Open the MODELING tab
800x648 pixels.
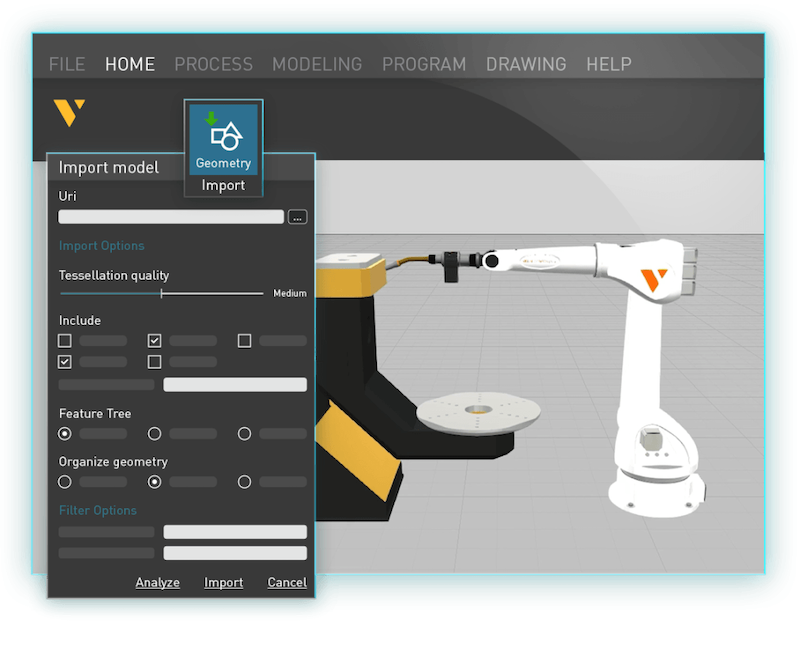(317, 64)
